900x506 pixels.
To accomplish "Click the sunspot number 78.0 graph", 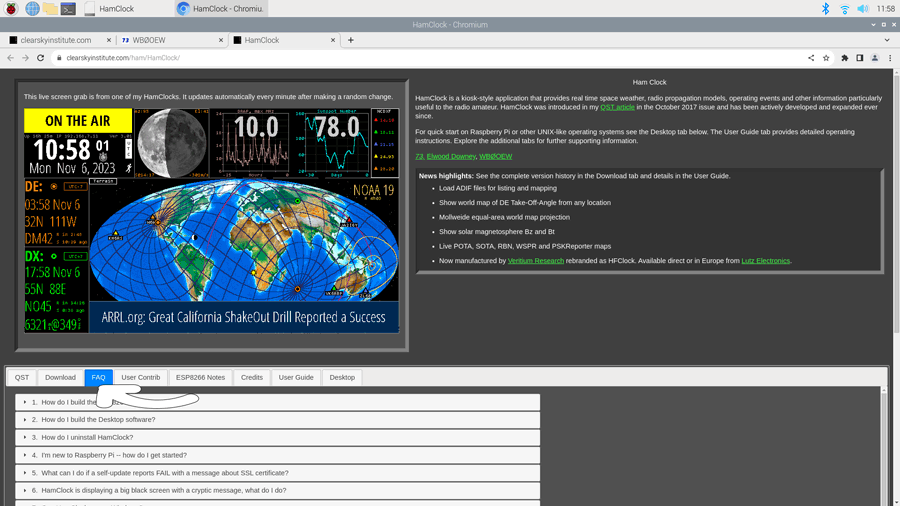I will pos(332,142).
